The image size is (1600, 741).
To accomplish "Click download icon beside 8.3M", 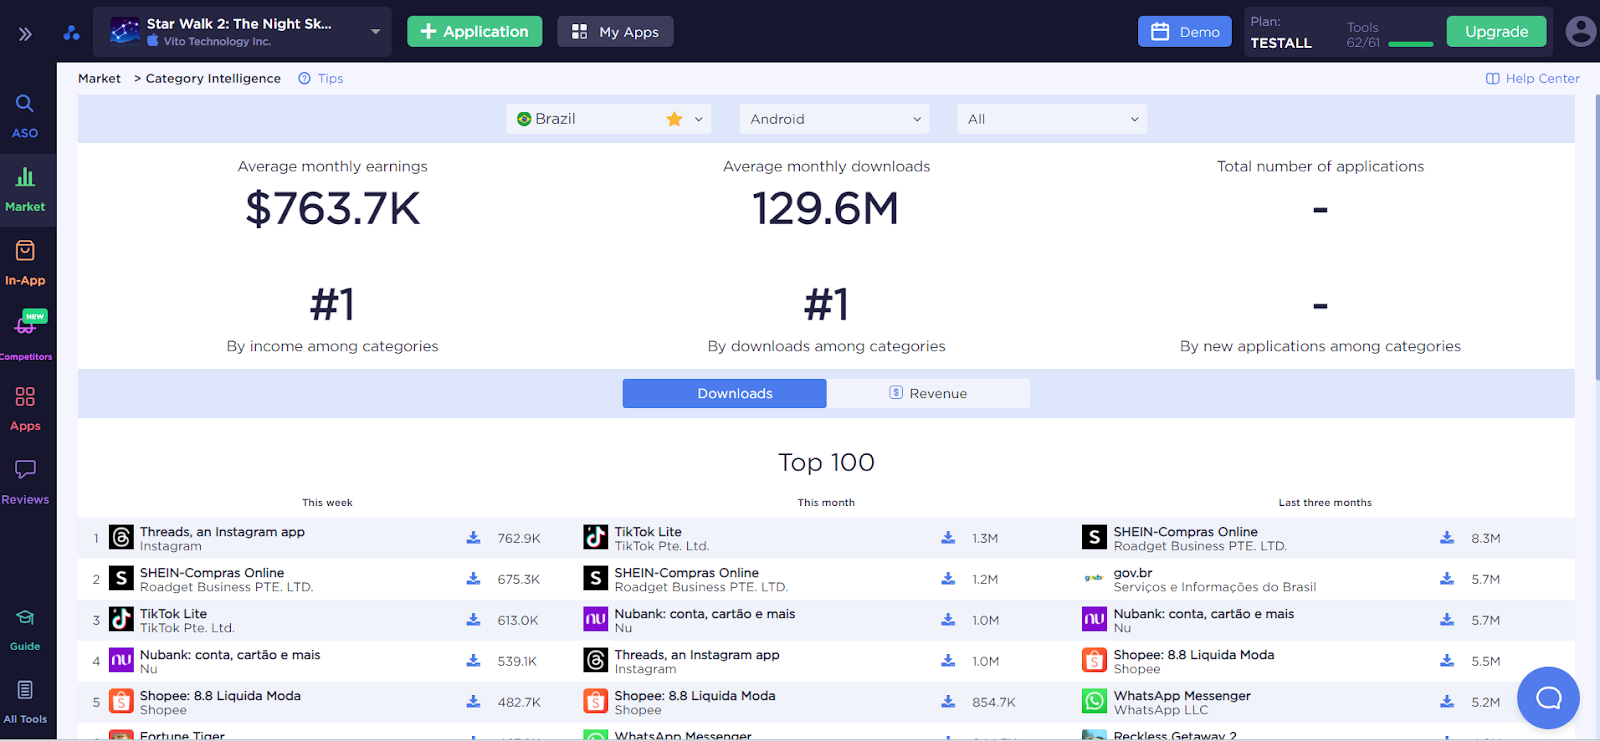I will click(1447, 538).
